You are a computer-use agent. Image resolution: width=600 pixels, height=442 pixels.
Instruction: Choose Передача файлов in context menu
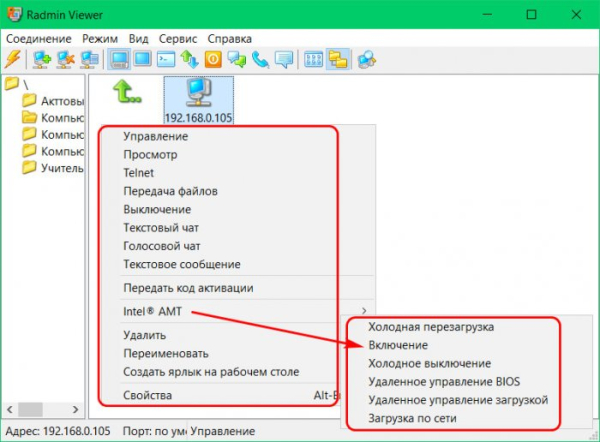[170, 191]
